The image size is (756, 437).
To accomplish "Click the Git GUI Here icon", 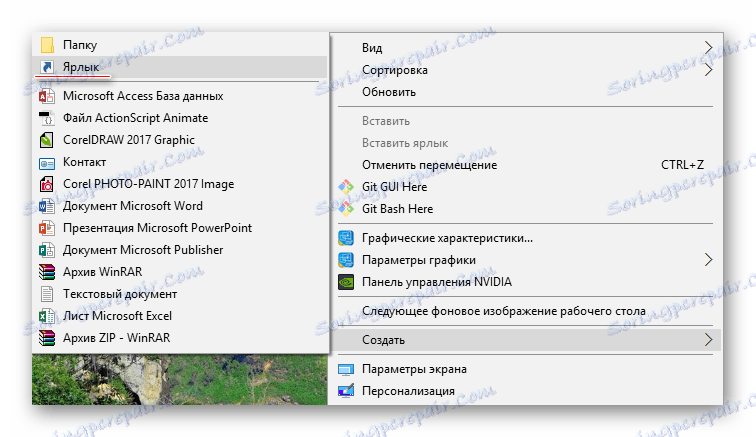I will click(x=346, y=187).
